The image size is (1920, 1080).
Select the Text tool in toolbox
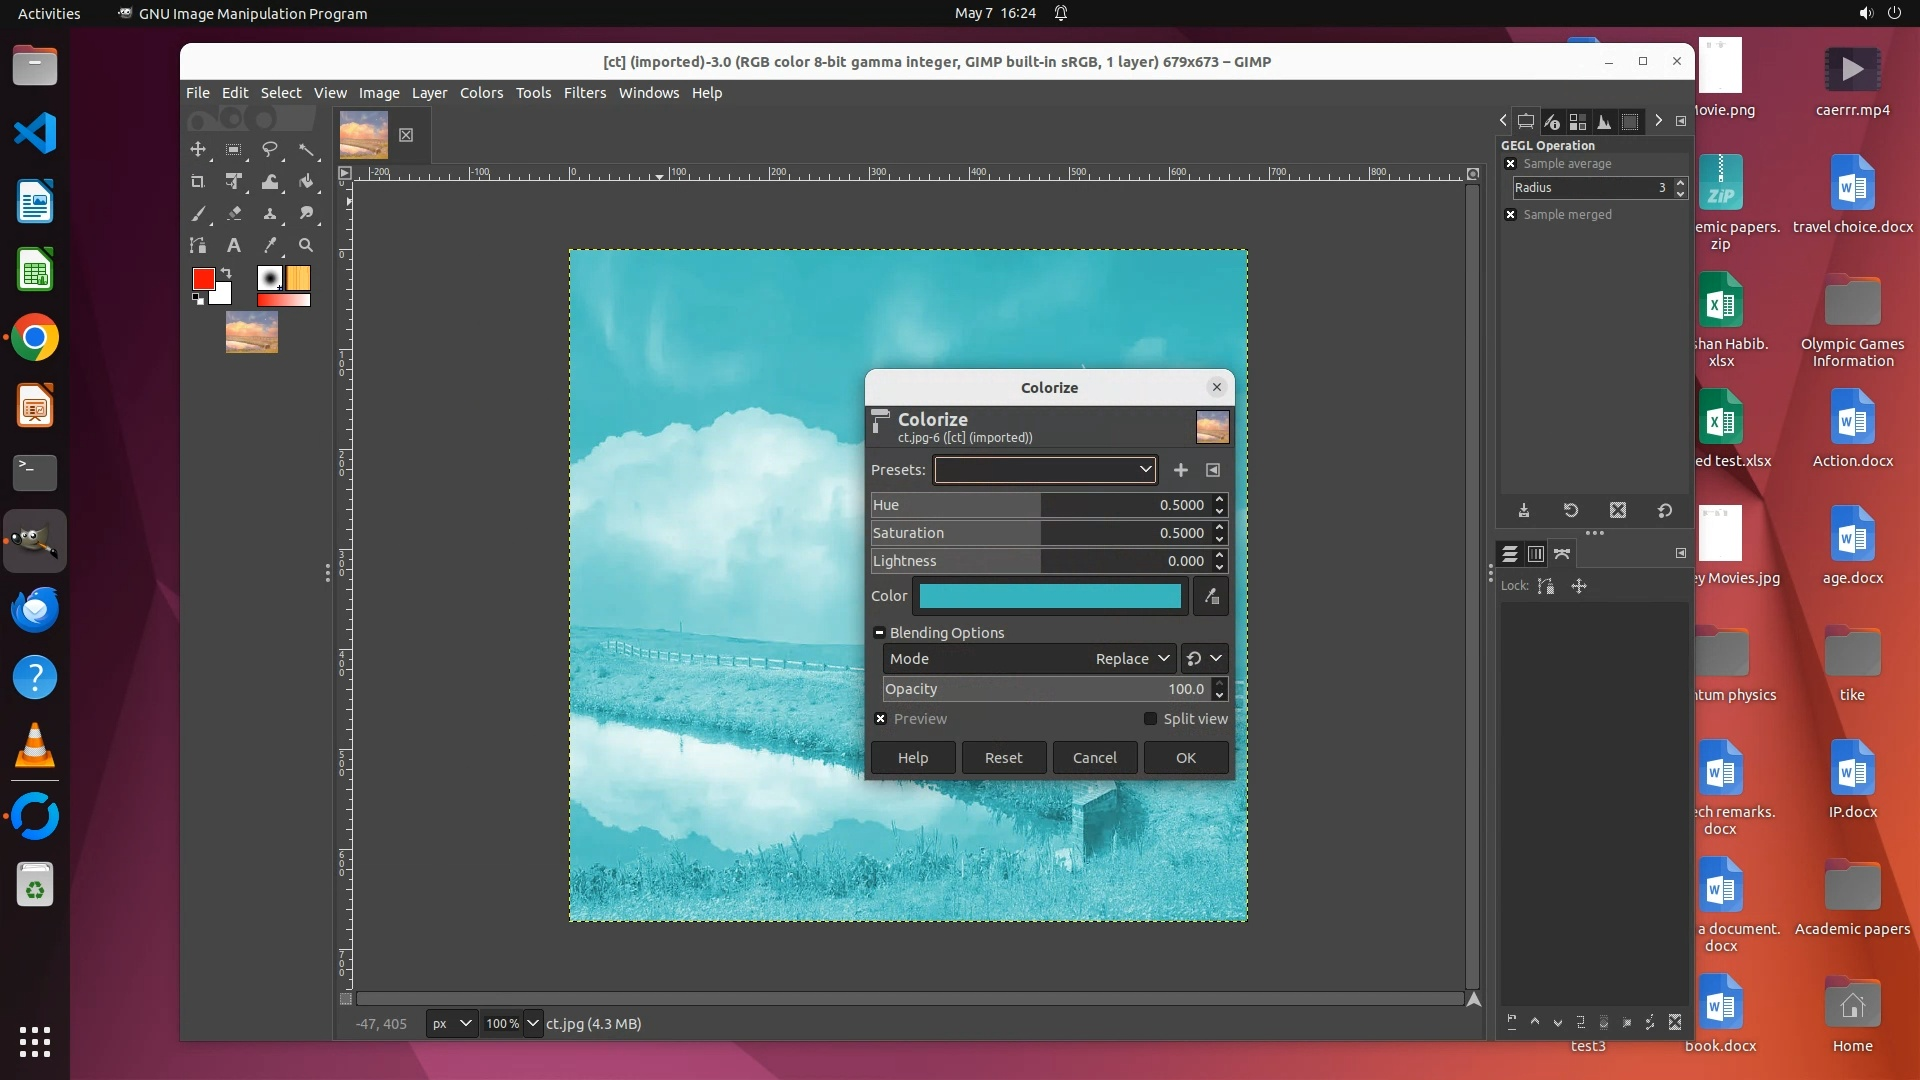point(233,245)
